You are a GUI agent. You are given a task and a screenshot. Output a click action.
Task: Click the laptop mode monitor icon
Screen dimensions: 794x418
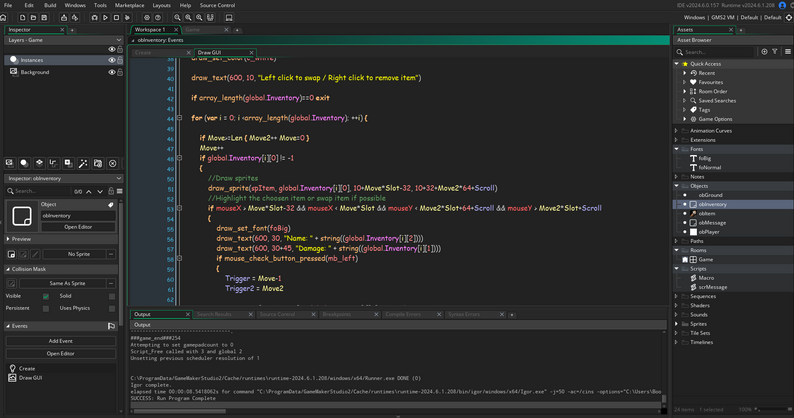coord(229,17)
